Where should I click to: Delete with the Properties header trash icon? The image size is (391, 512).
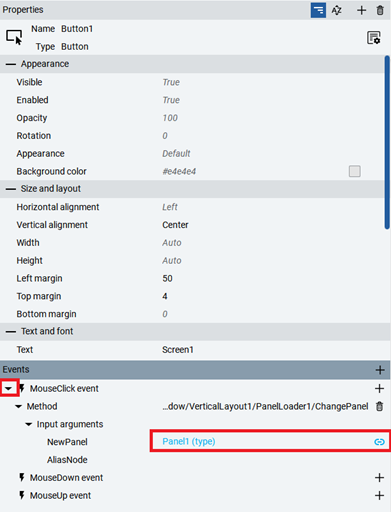coord(380,10)
